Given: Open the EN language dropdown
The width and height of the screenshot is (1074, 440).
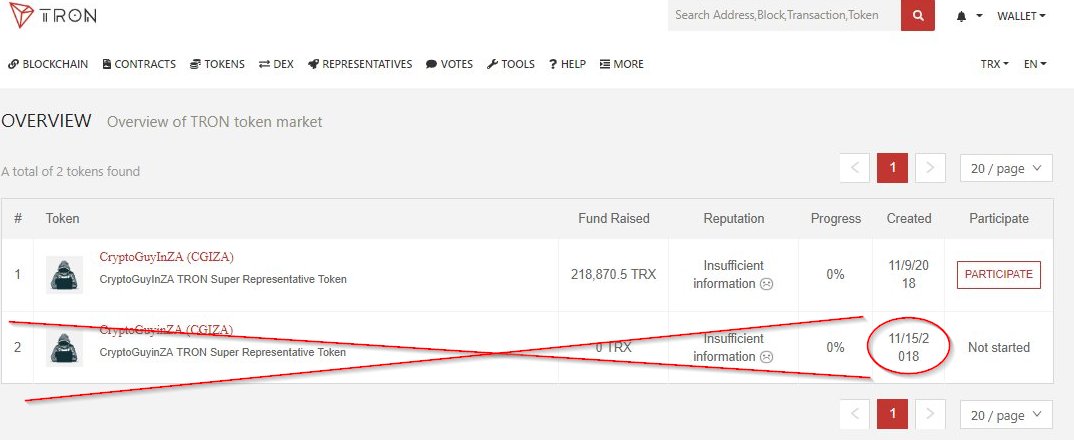Looking at the screenshot, I should click(1035, 64).
